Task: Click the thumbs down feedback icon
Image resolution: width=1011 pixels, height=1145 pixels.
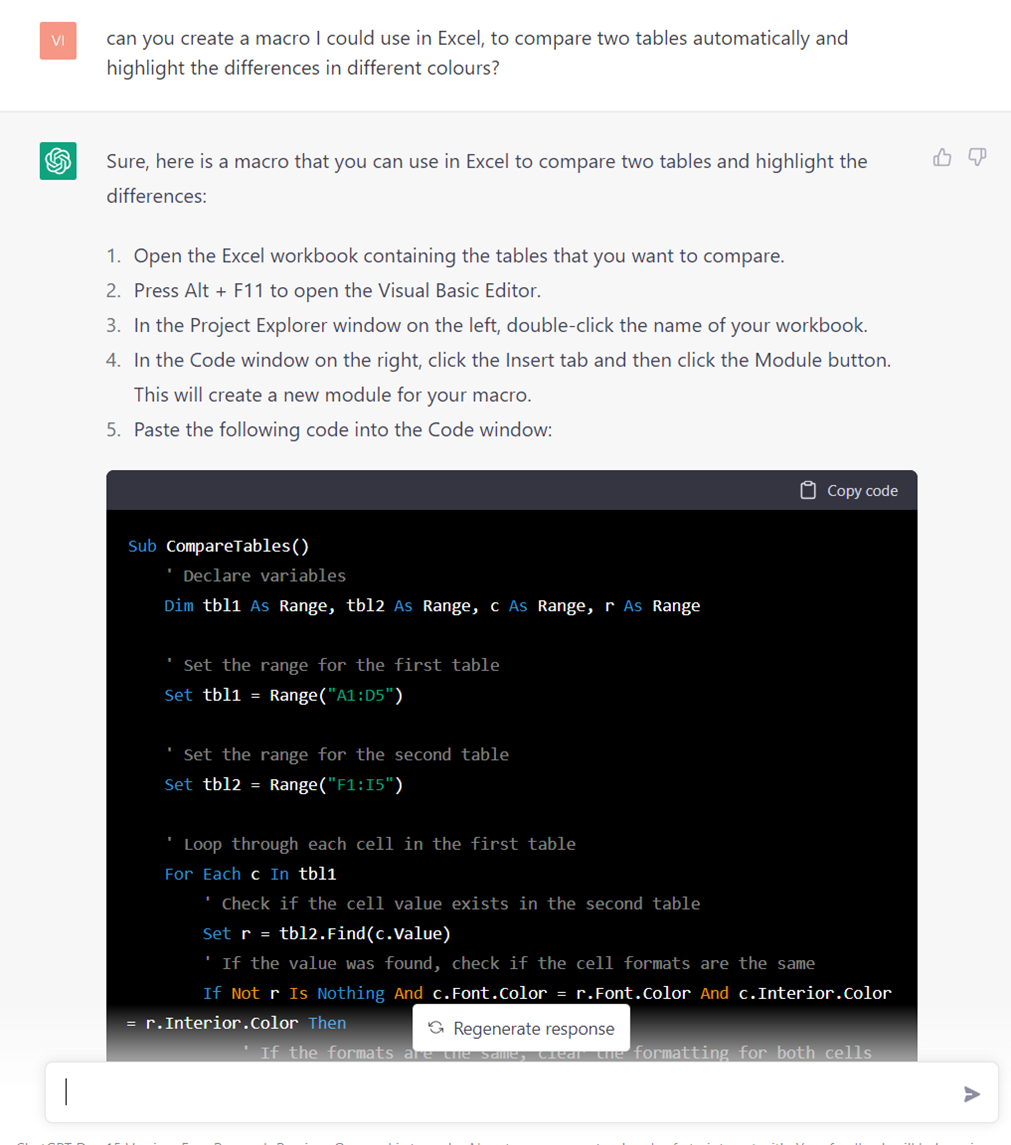Action: coord(977,157)
